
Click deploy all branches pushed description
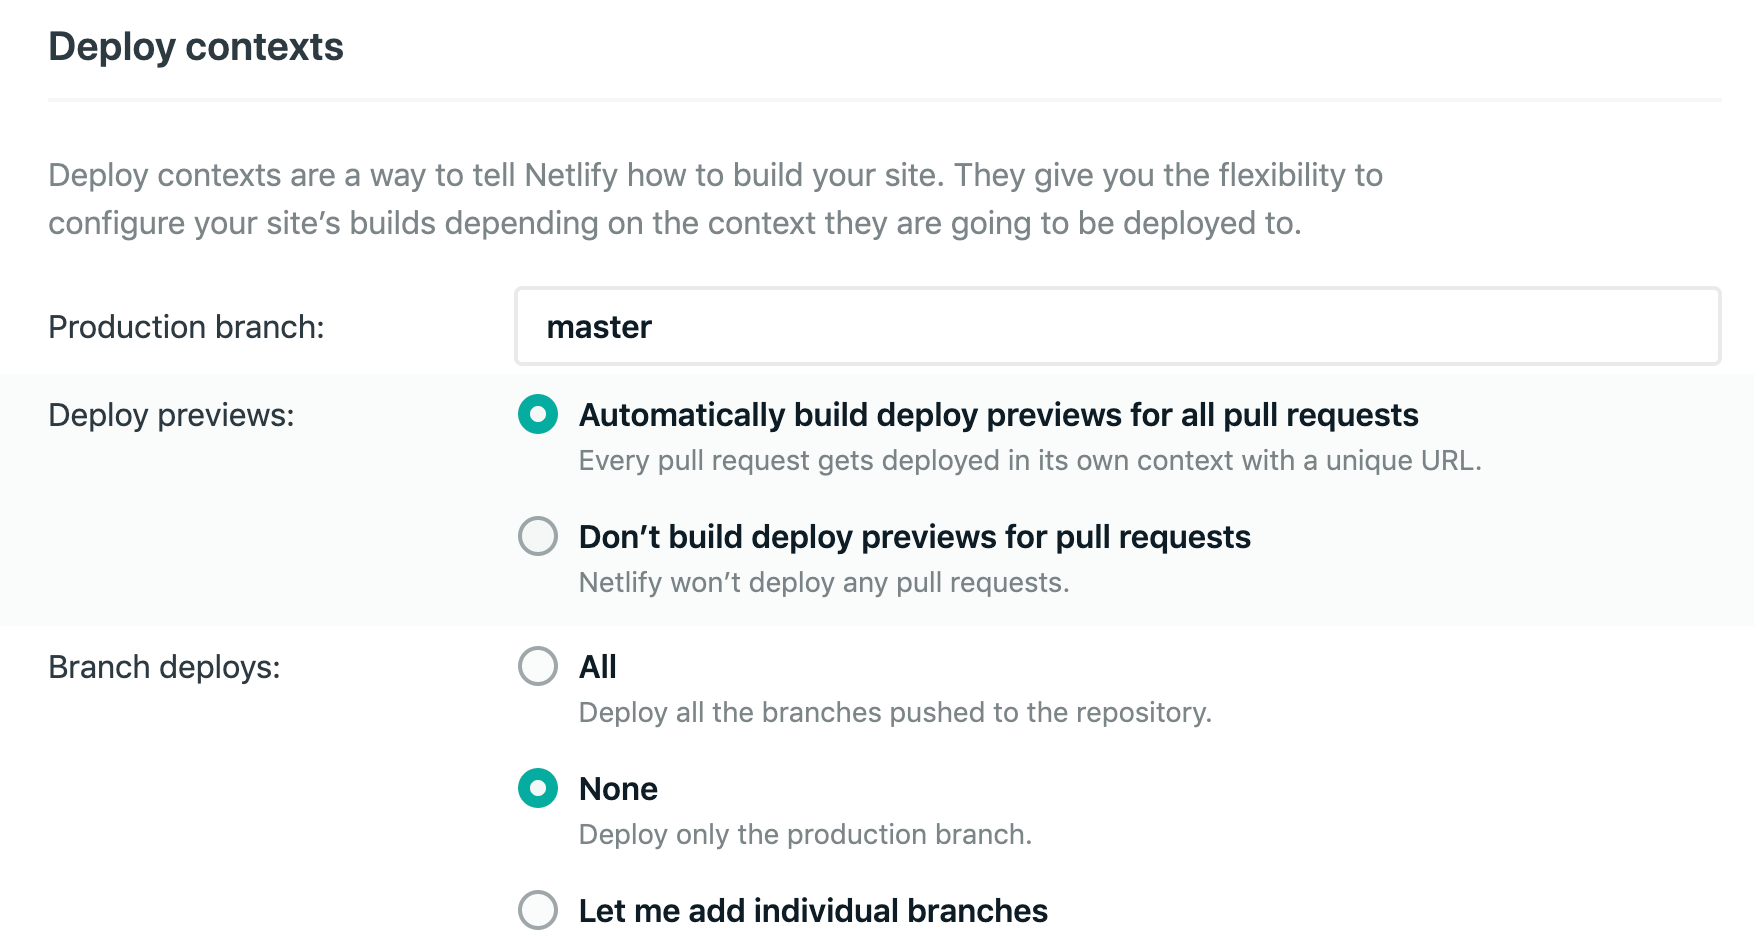(895, 712)
